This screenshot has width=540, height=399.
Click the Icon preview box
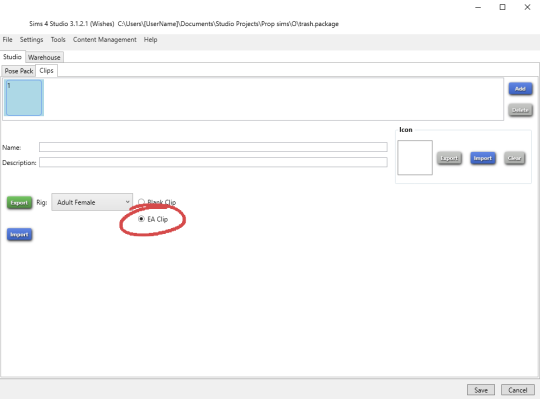pos(415,157)
